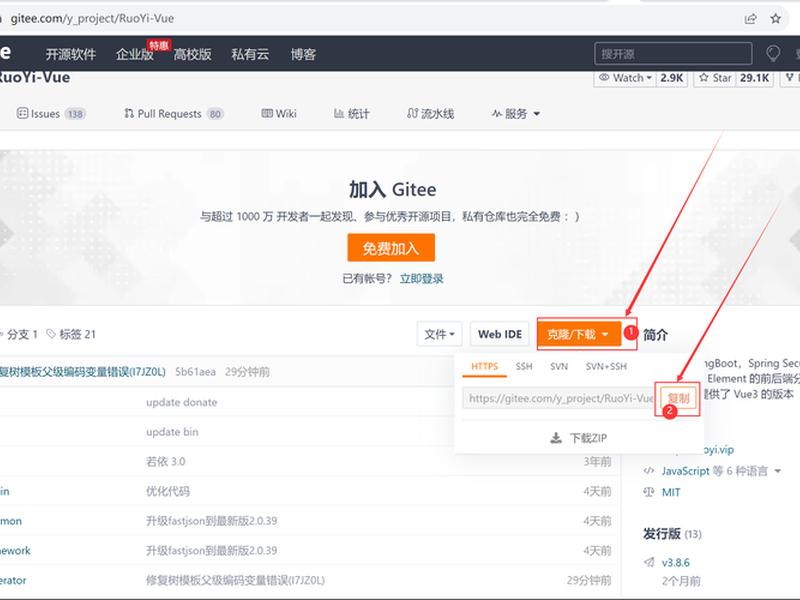This screenshot has height=600, width=800.
Task: Open the 文件 dropdown button
Action: pyautogui.click(x=439, y=334)
